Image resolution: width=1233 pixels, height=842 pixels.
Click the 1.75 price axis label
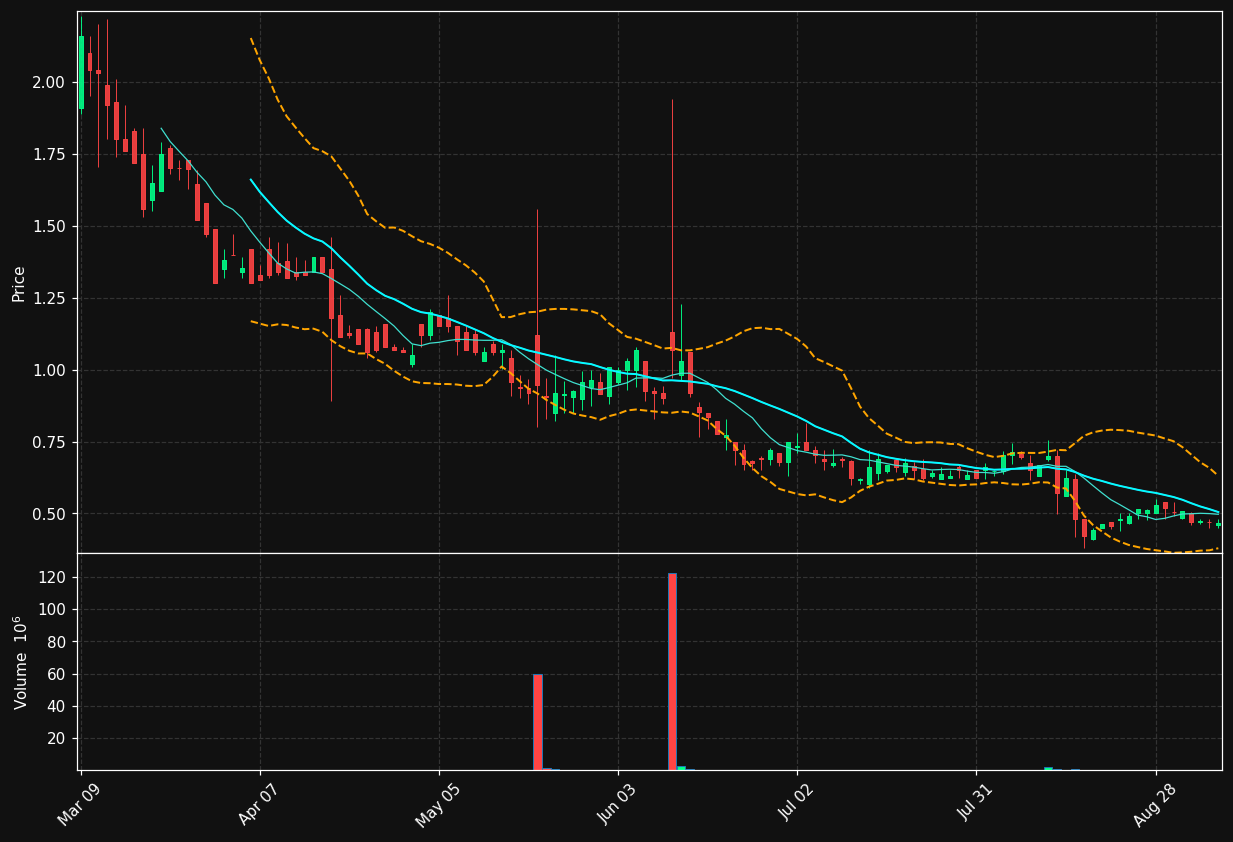[x=49, y=154]
